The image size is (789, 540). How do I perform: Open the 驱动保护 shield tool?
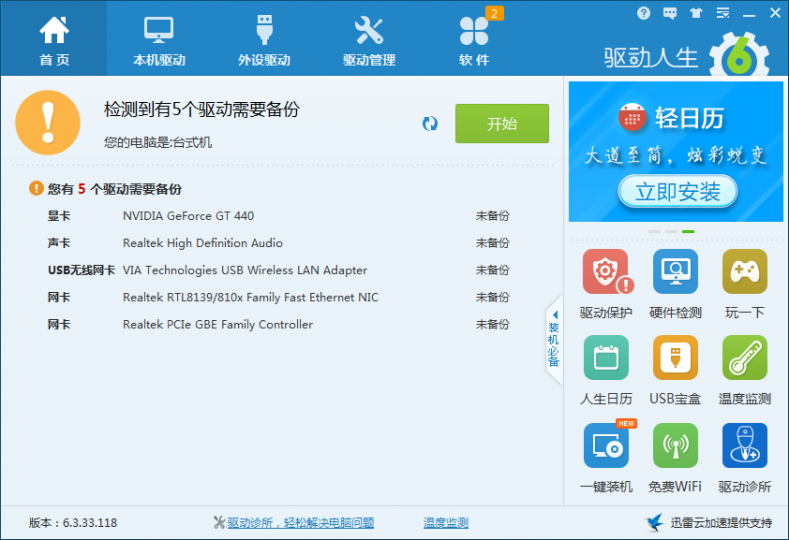[x=606, y=284]
